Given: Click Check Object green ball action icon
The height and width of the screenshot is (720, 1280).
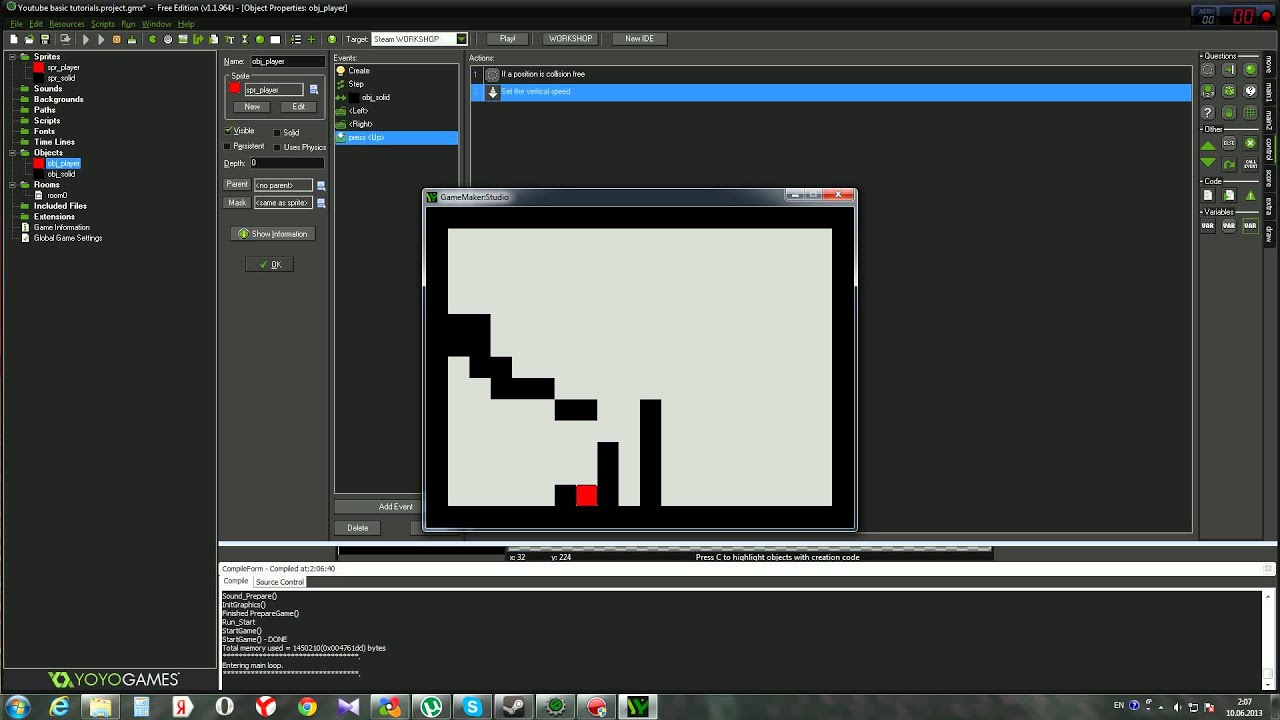Looking at the screenshot, I should tap(1250, 70).
